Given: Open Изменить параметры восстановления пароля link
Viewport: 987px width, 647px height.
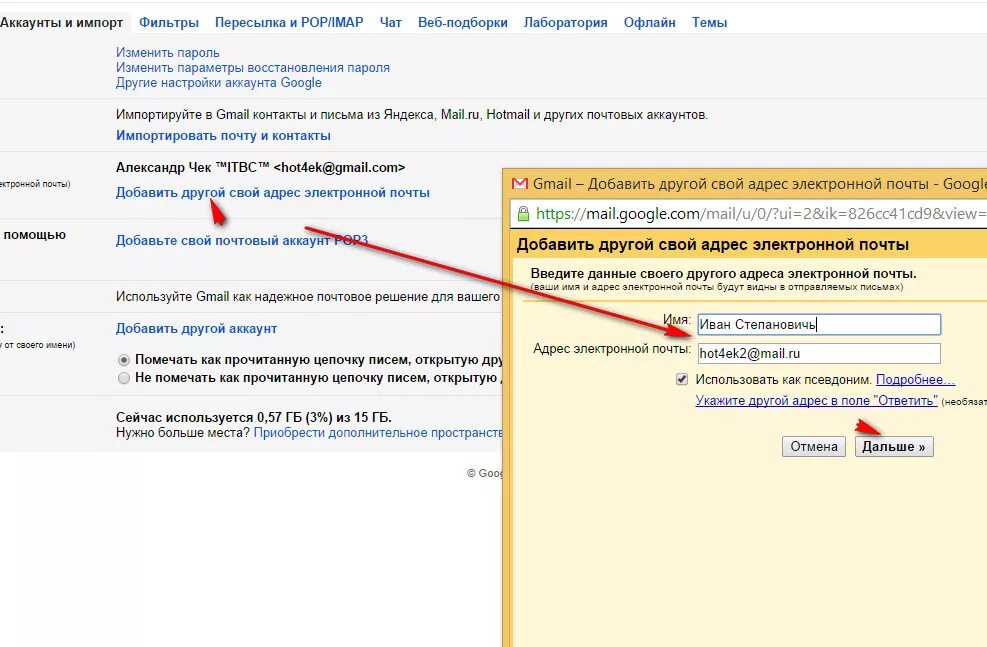Looking at the screenshot, I should coord(252,68).
